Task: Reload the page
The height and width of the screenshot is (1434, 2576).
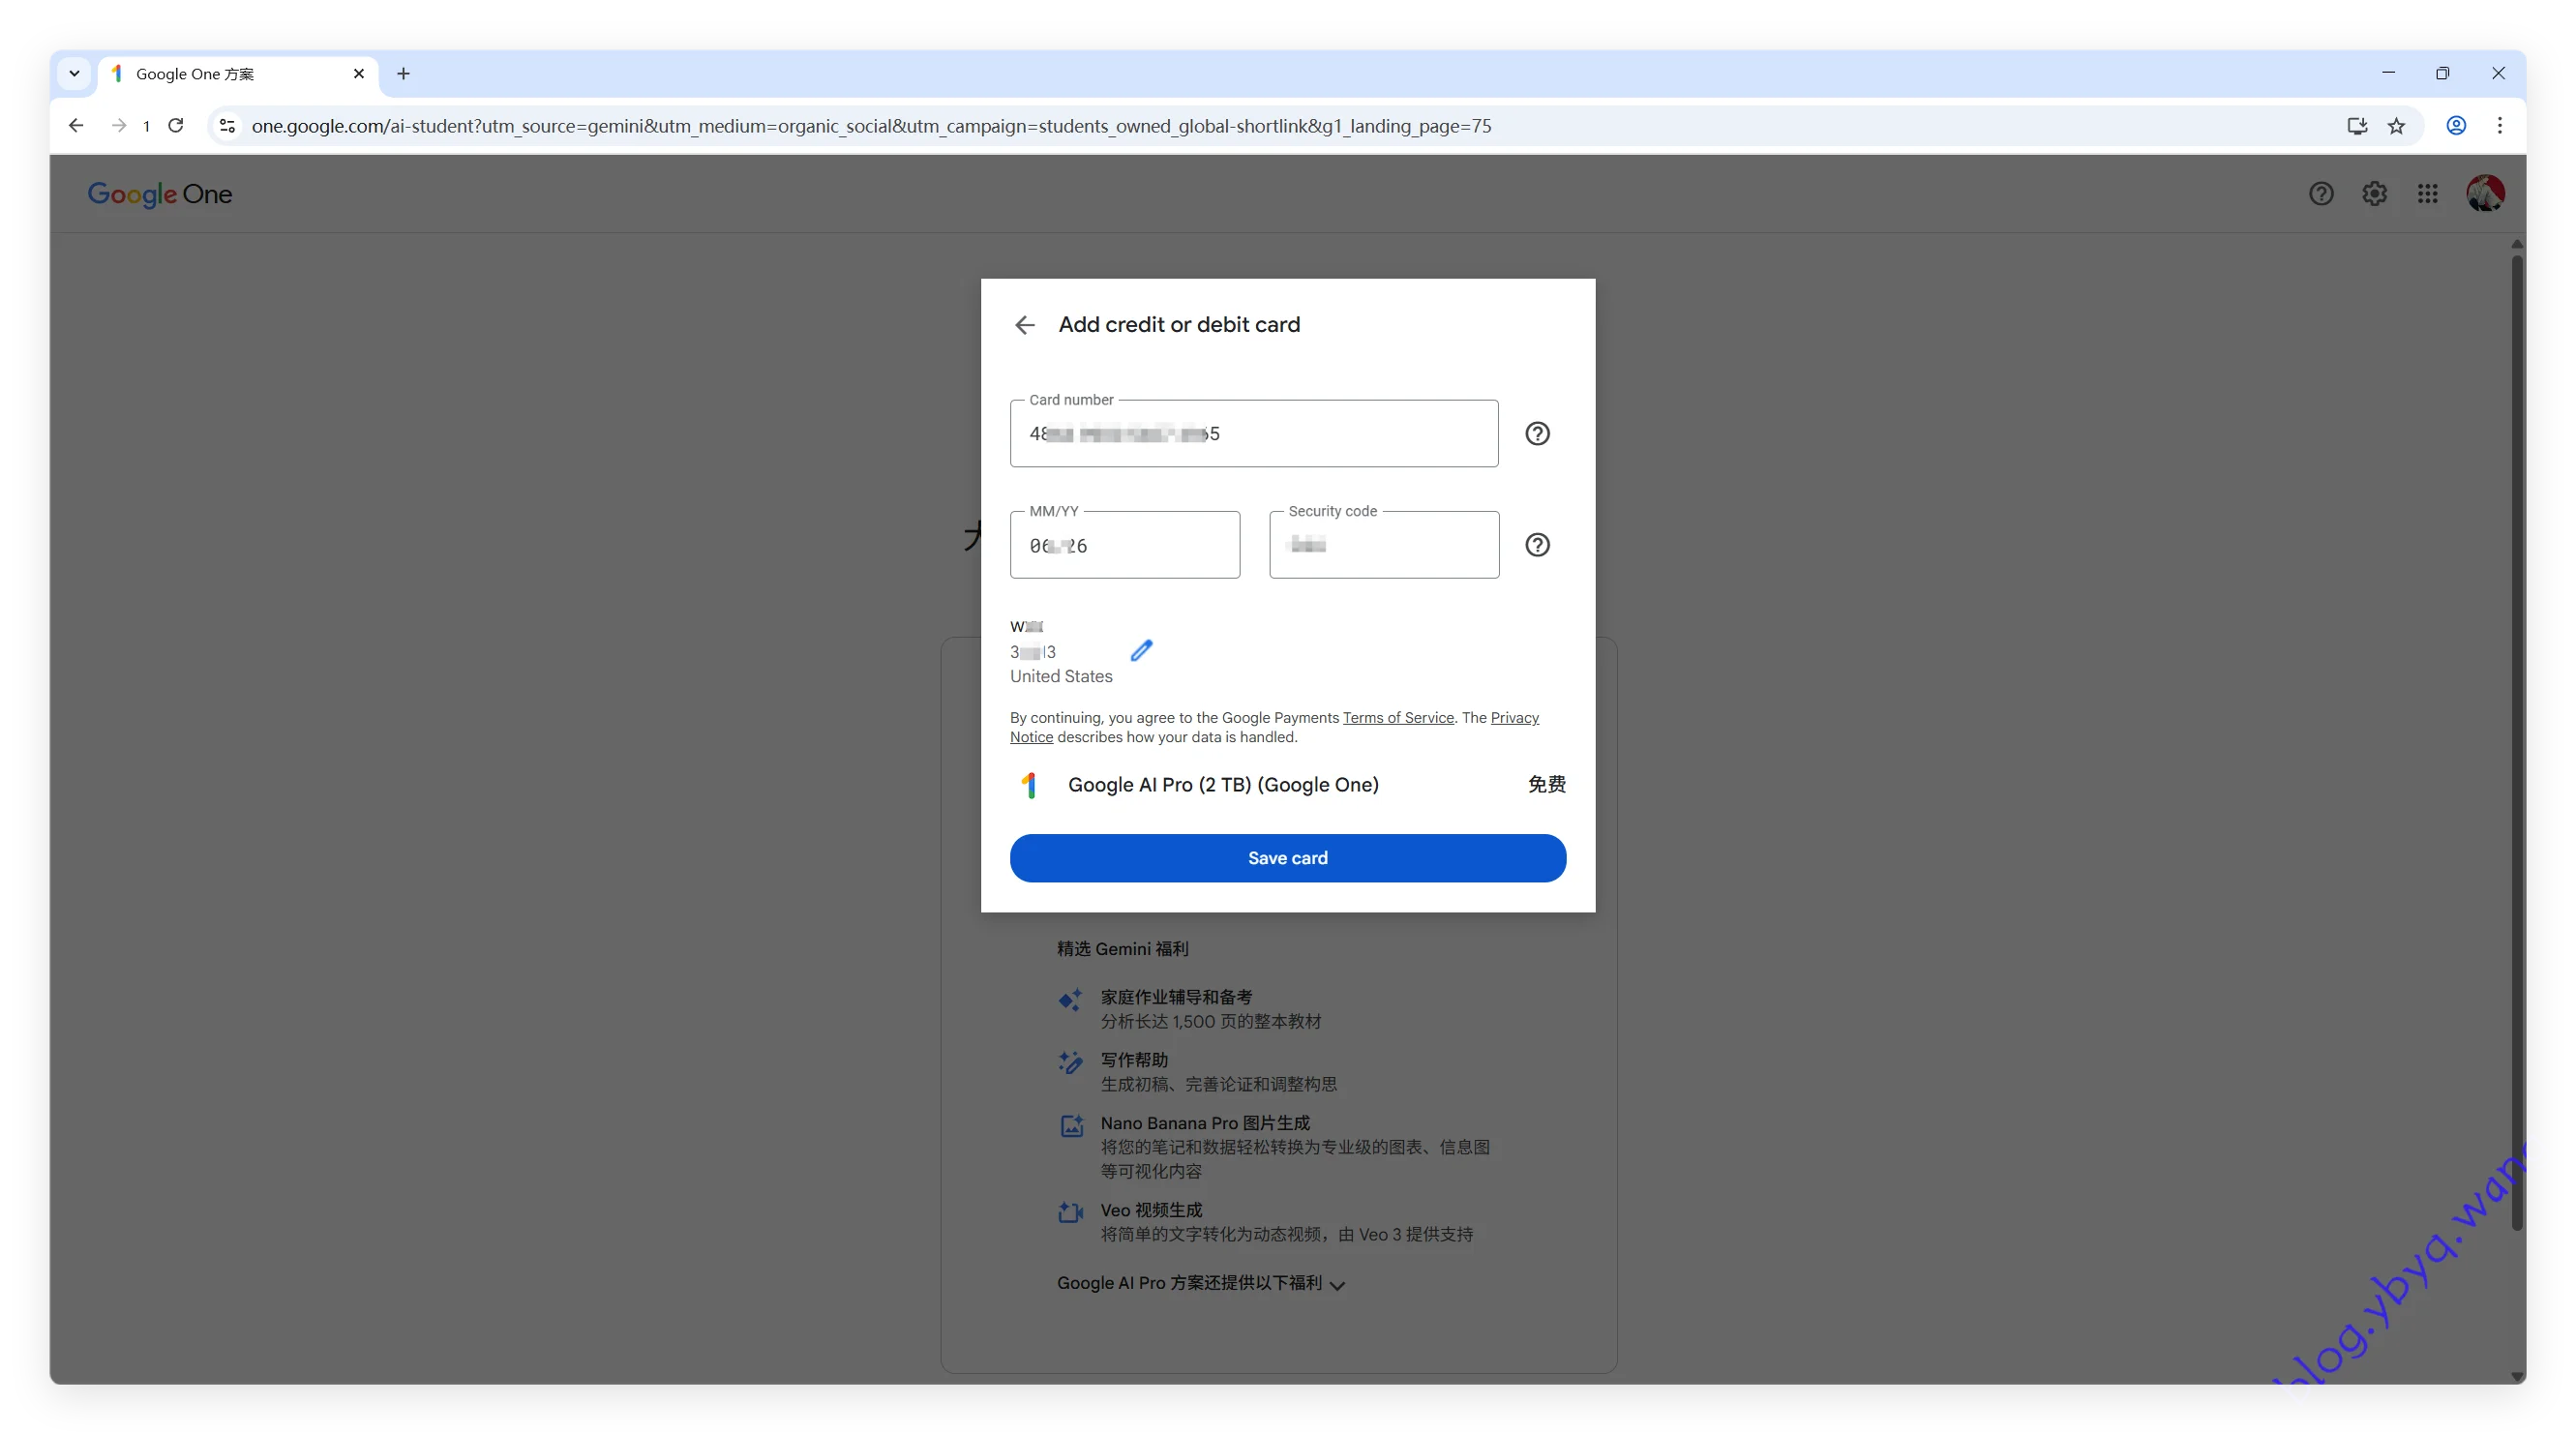Action: coord(176,126)
